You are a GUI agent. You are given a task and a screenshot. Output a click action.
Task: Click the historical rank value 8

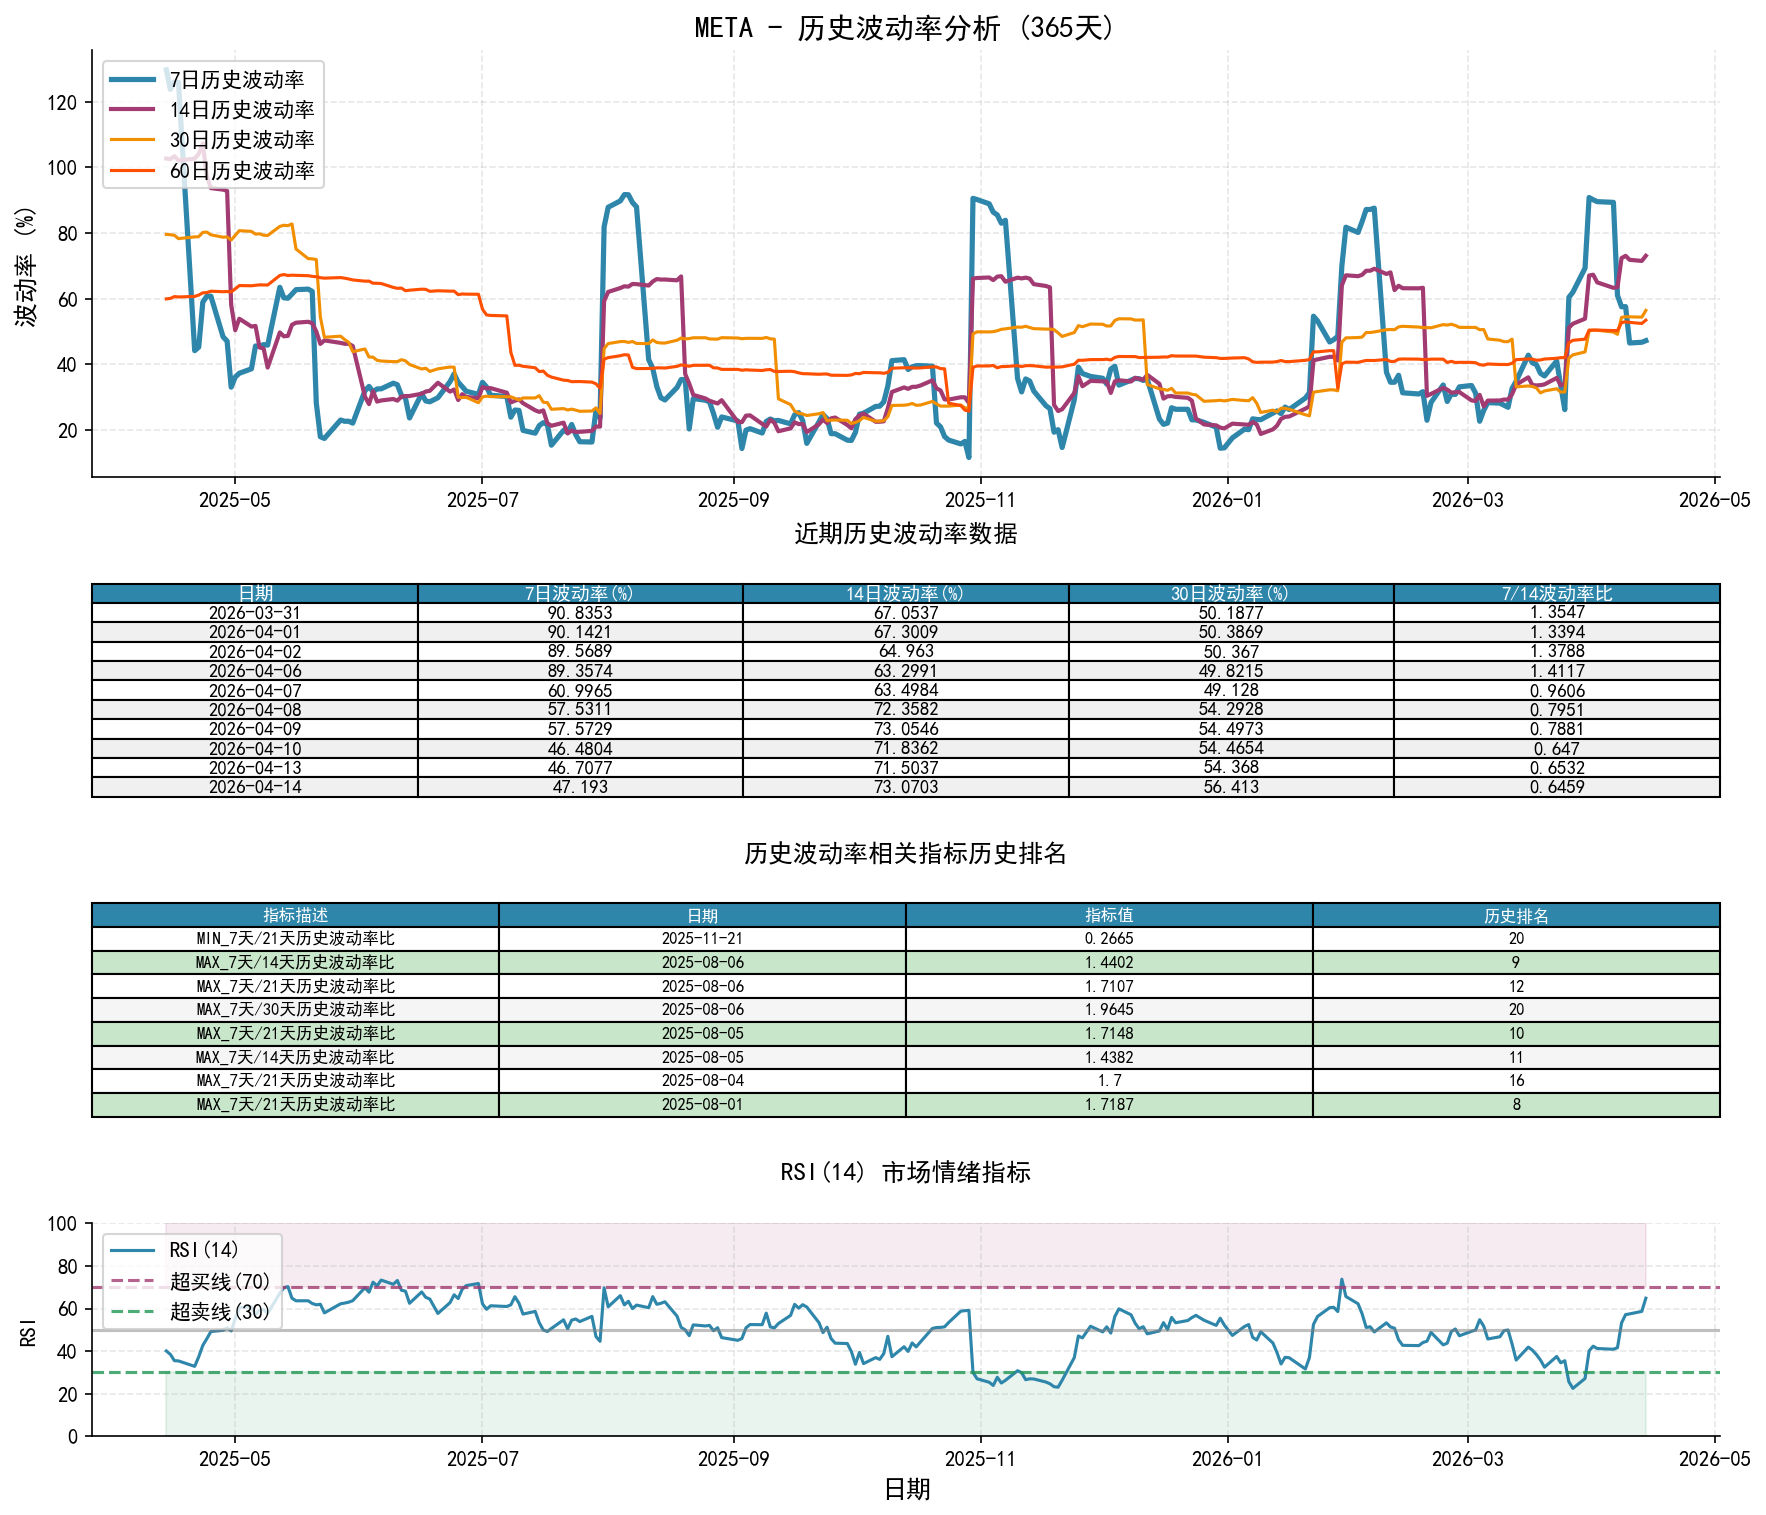coord(1516,1105)
